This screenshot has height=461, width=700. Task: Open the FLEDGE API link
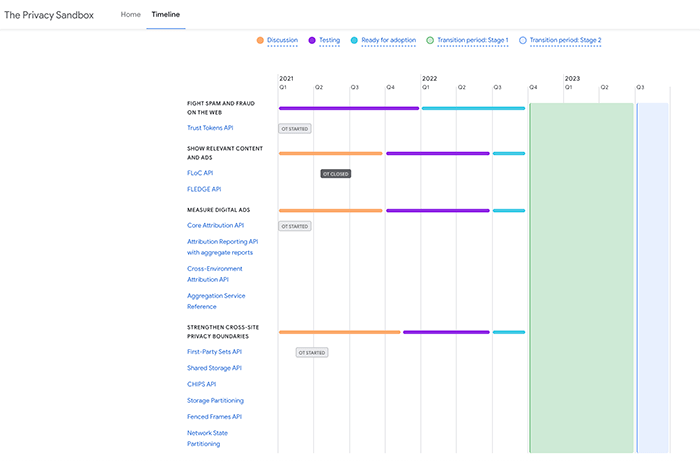204,189
